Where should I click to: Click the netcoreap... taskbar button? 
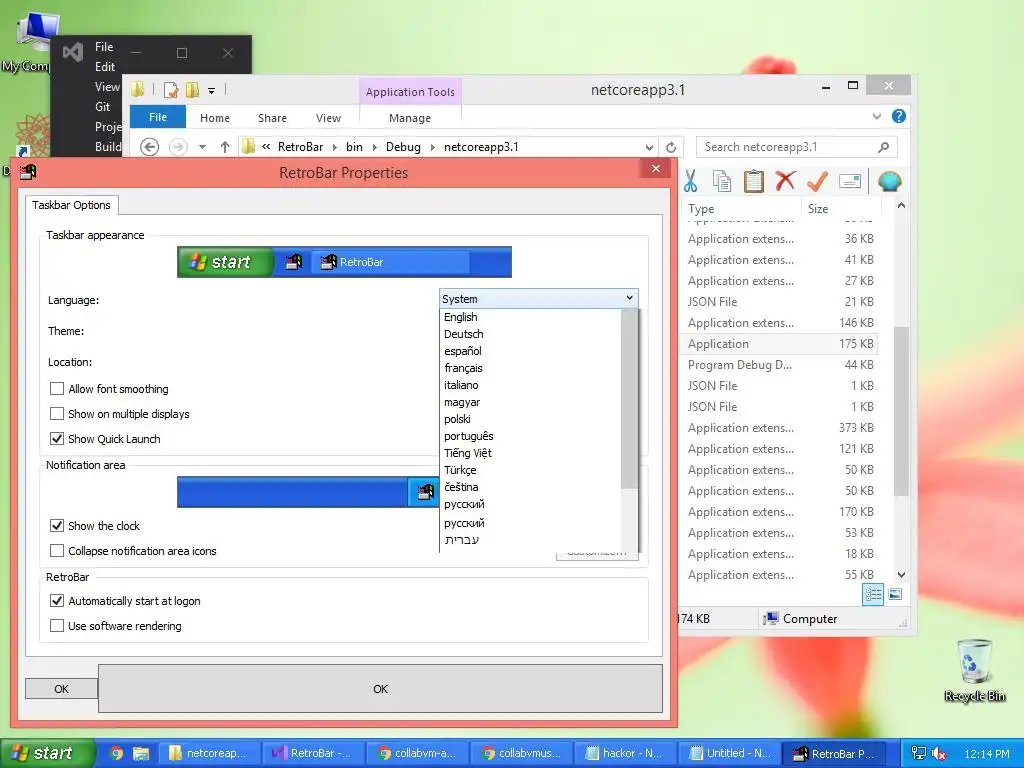(x=208, y=753)
